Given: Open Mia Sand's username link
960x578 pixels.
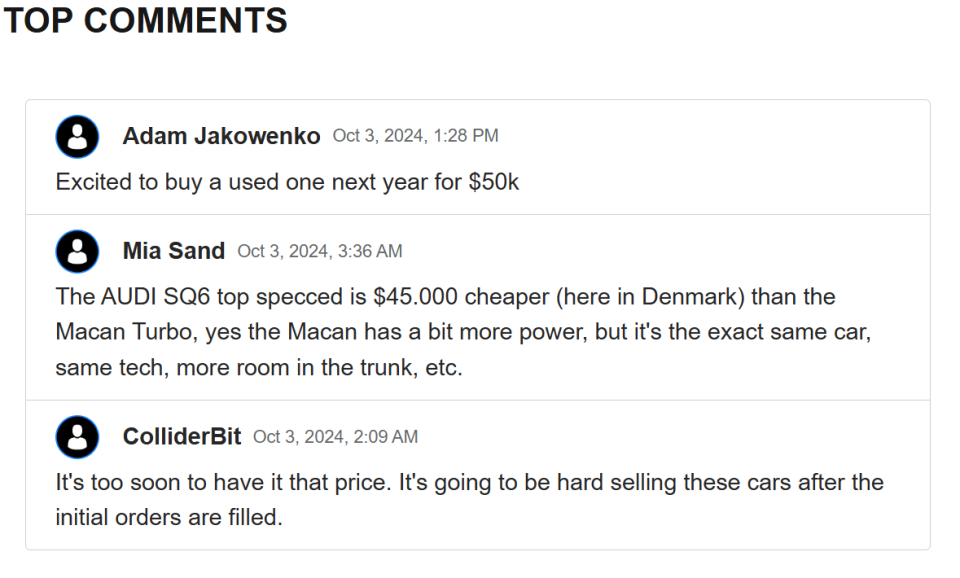Looking at the screenshot, I should tap(174, 251).
